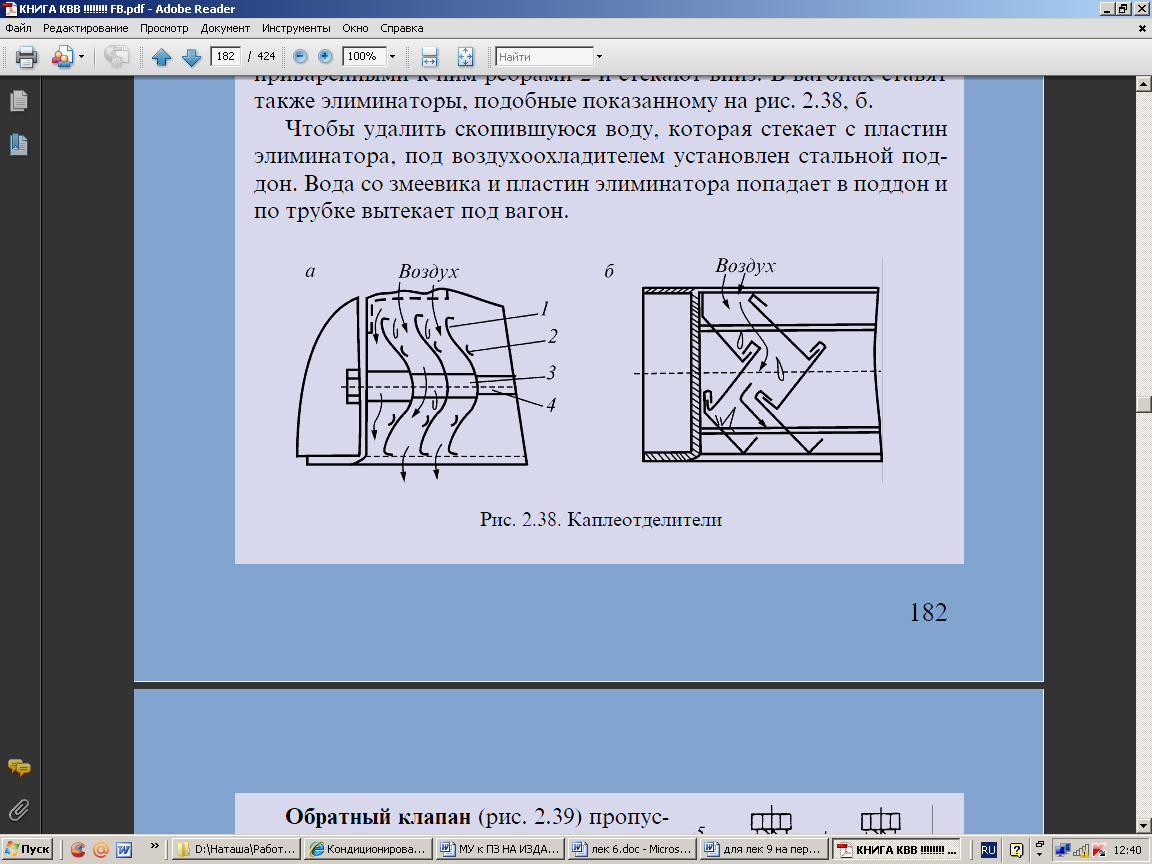The width and height of the screenshot is (1152, 864).
Task: Zoom out with the minus button
Action: [x=300, y=57]
